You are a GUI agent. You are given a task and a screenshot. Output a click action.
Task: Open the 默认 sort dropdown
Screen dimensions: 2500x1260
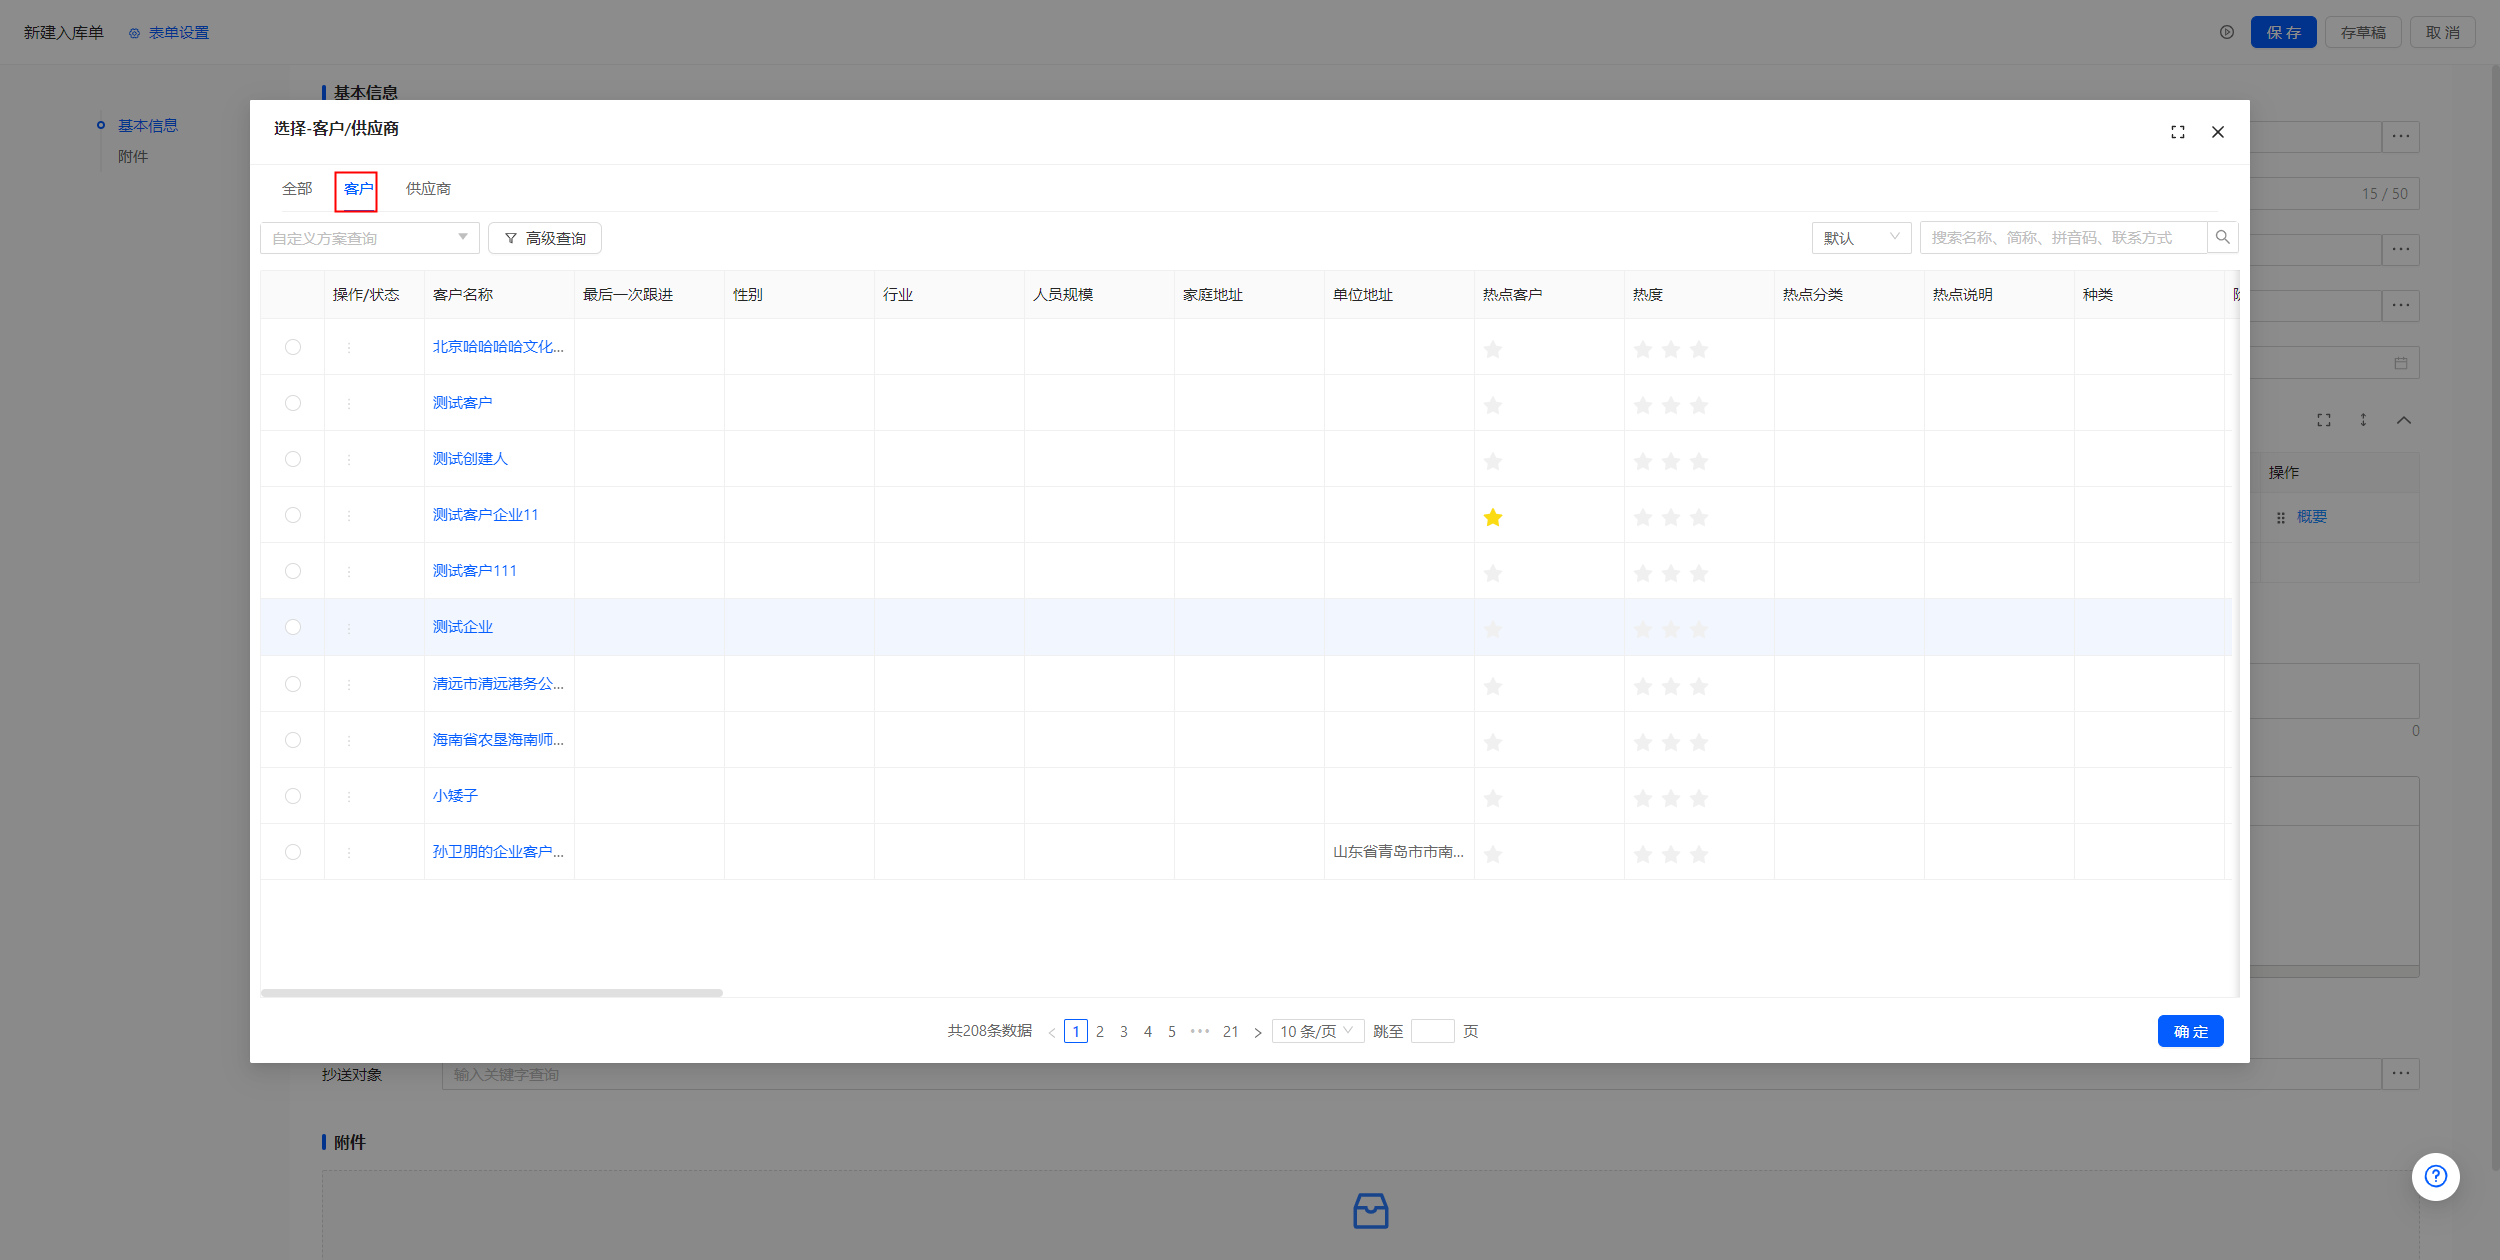click(x=1861, y=238)
